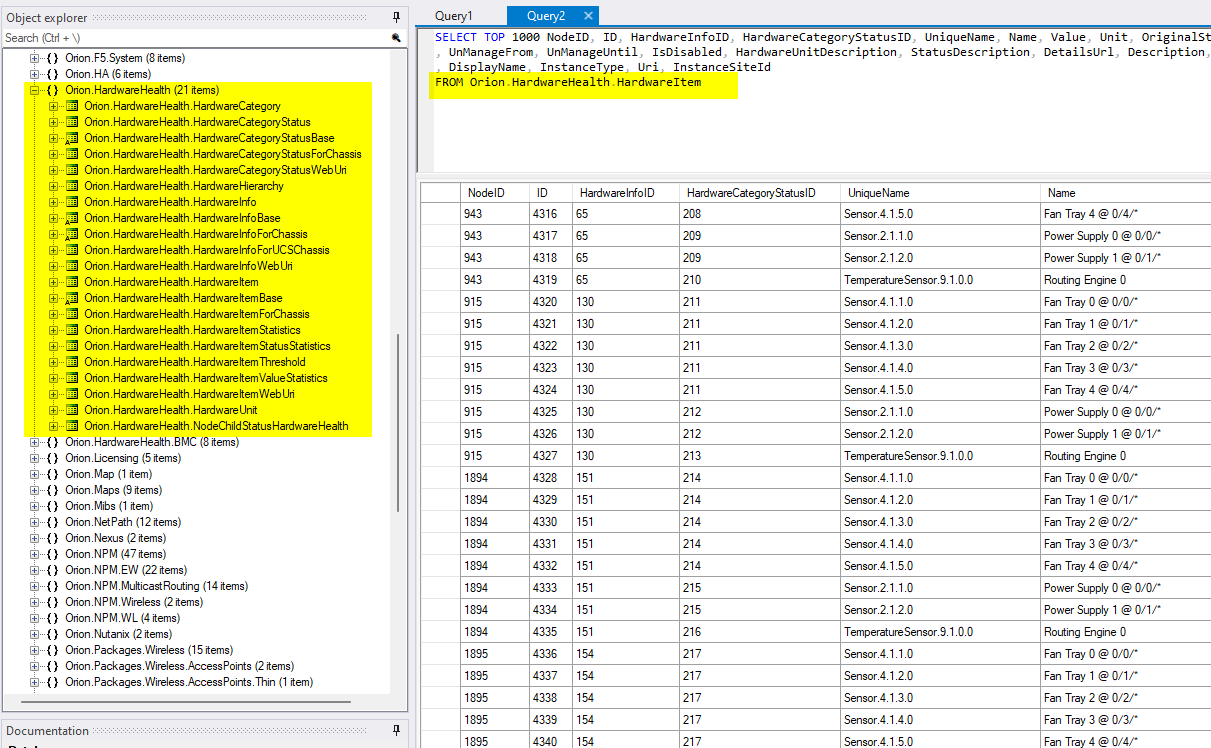Select Orion.HardwareHealth.HardwareItemThreshold in the tree

coord(194,362)
